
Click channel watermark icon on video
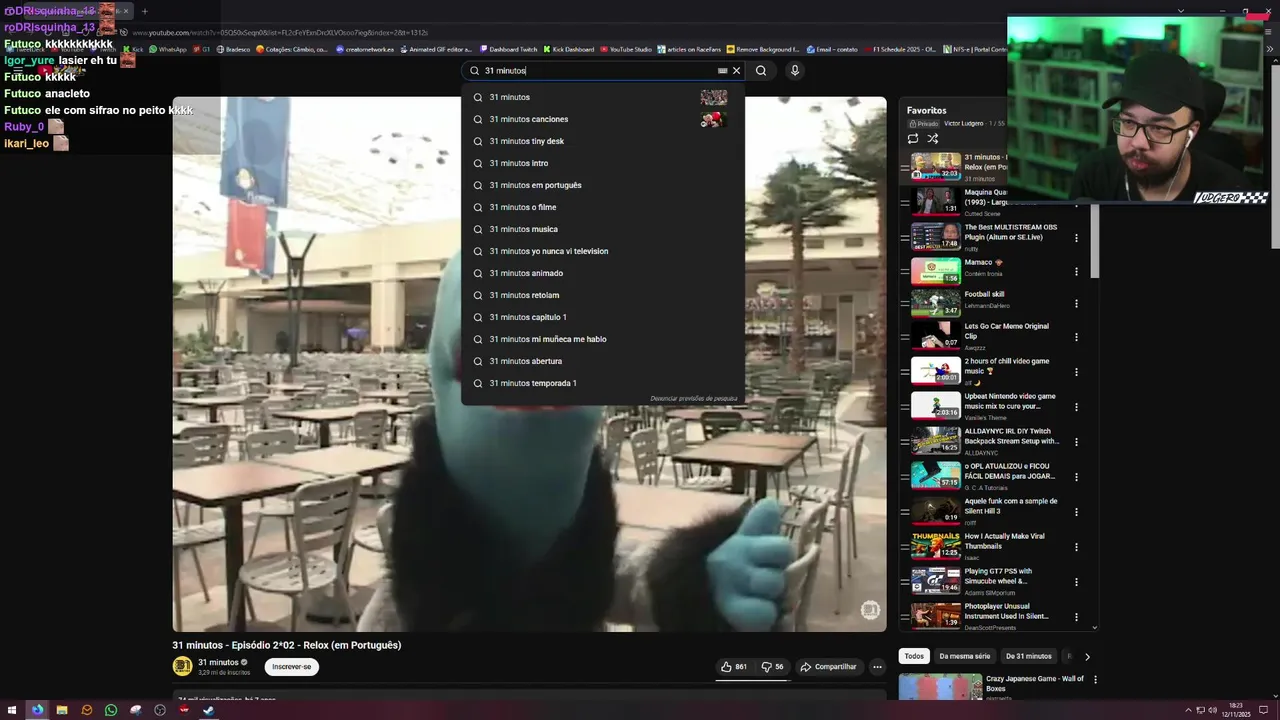[x=870, y=610]
